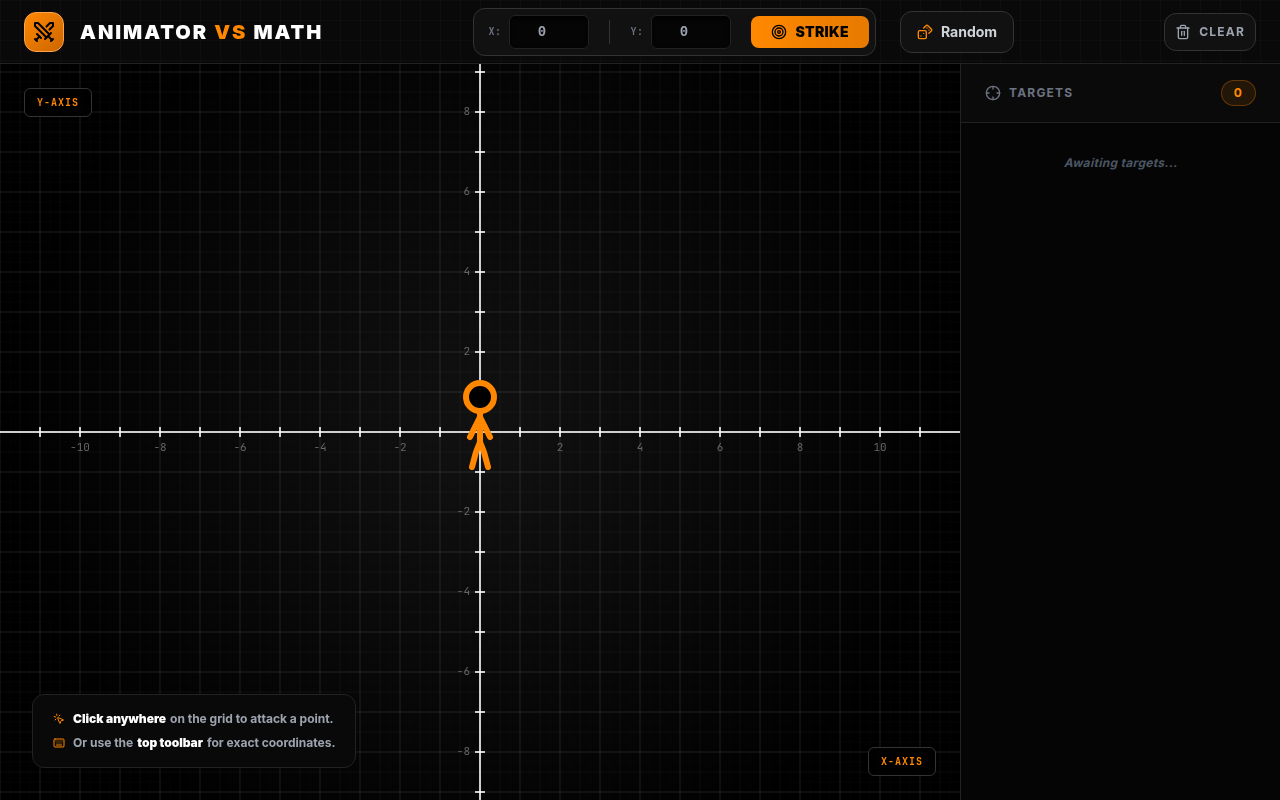Click the 'Click anywhere' hint text

[119, 719]
